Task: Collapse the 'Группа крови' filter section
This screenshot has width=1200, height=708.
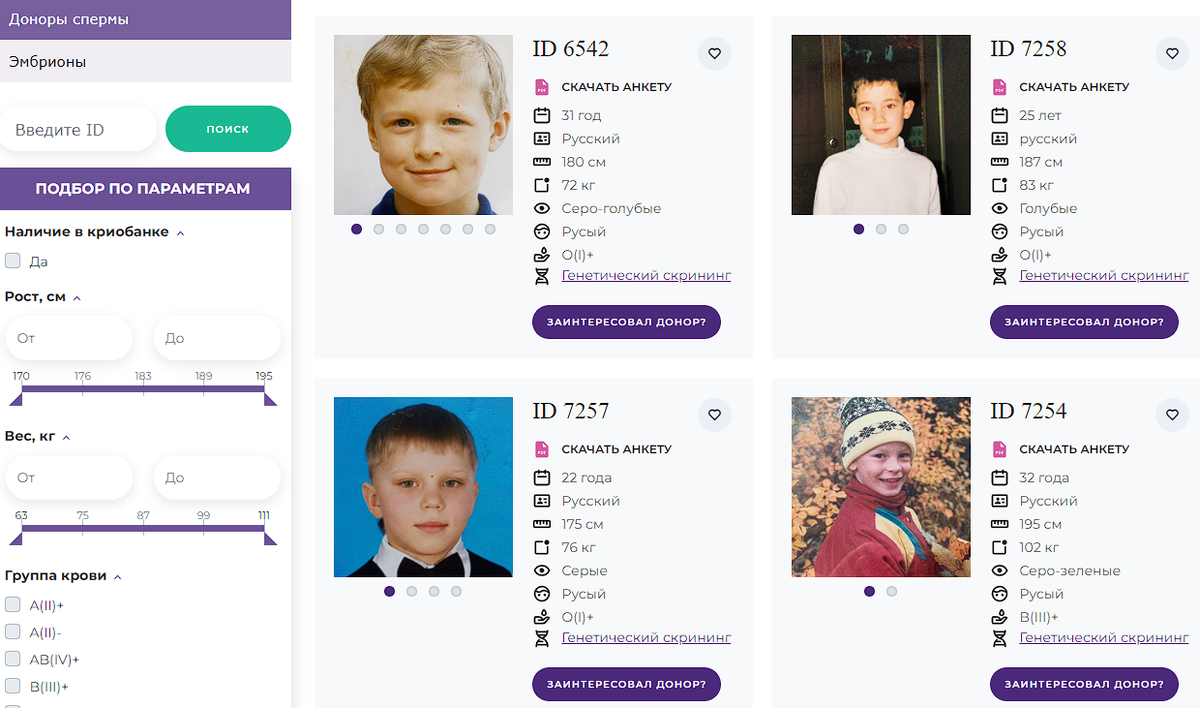Action: [x=117, y=577]
